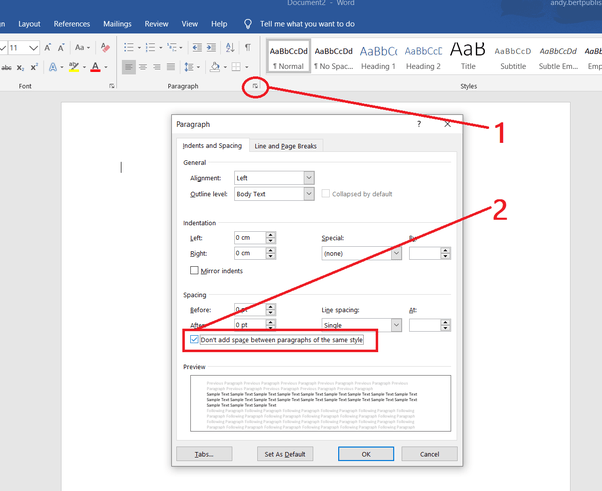Open borders button
The width and height of the screenshot is (602, 491).
coord(236,67)
